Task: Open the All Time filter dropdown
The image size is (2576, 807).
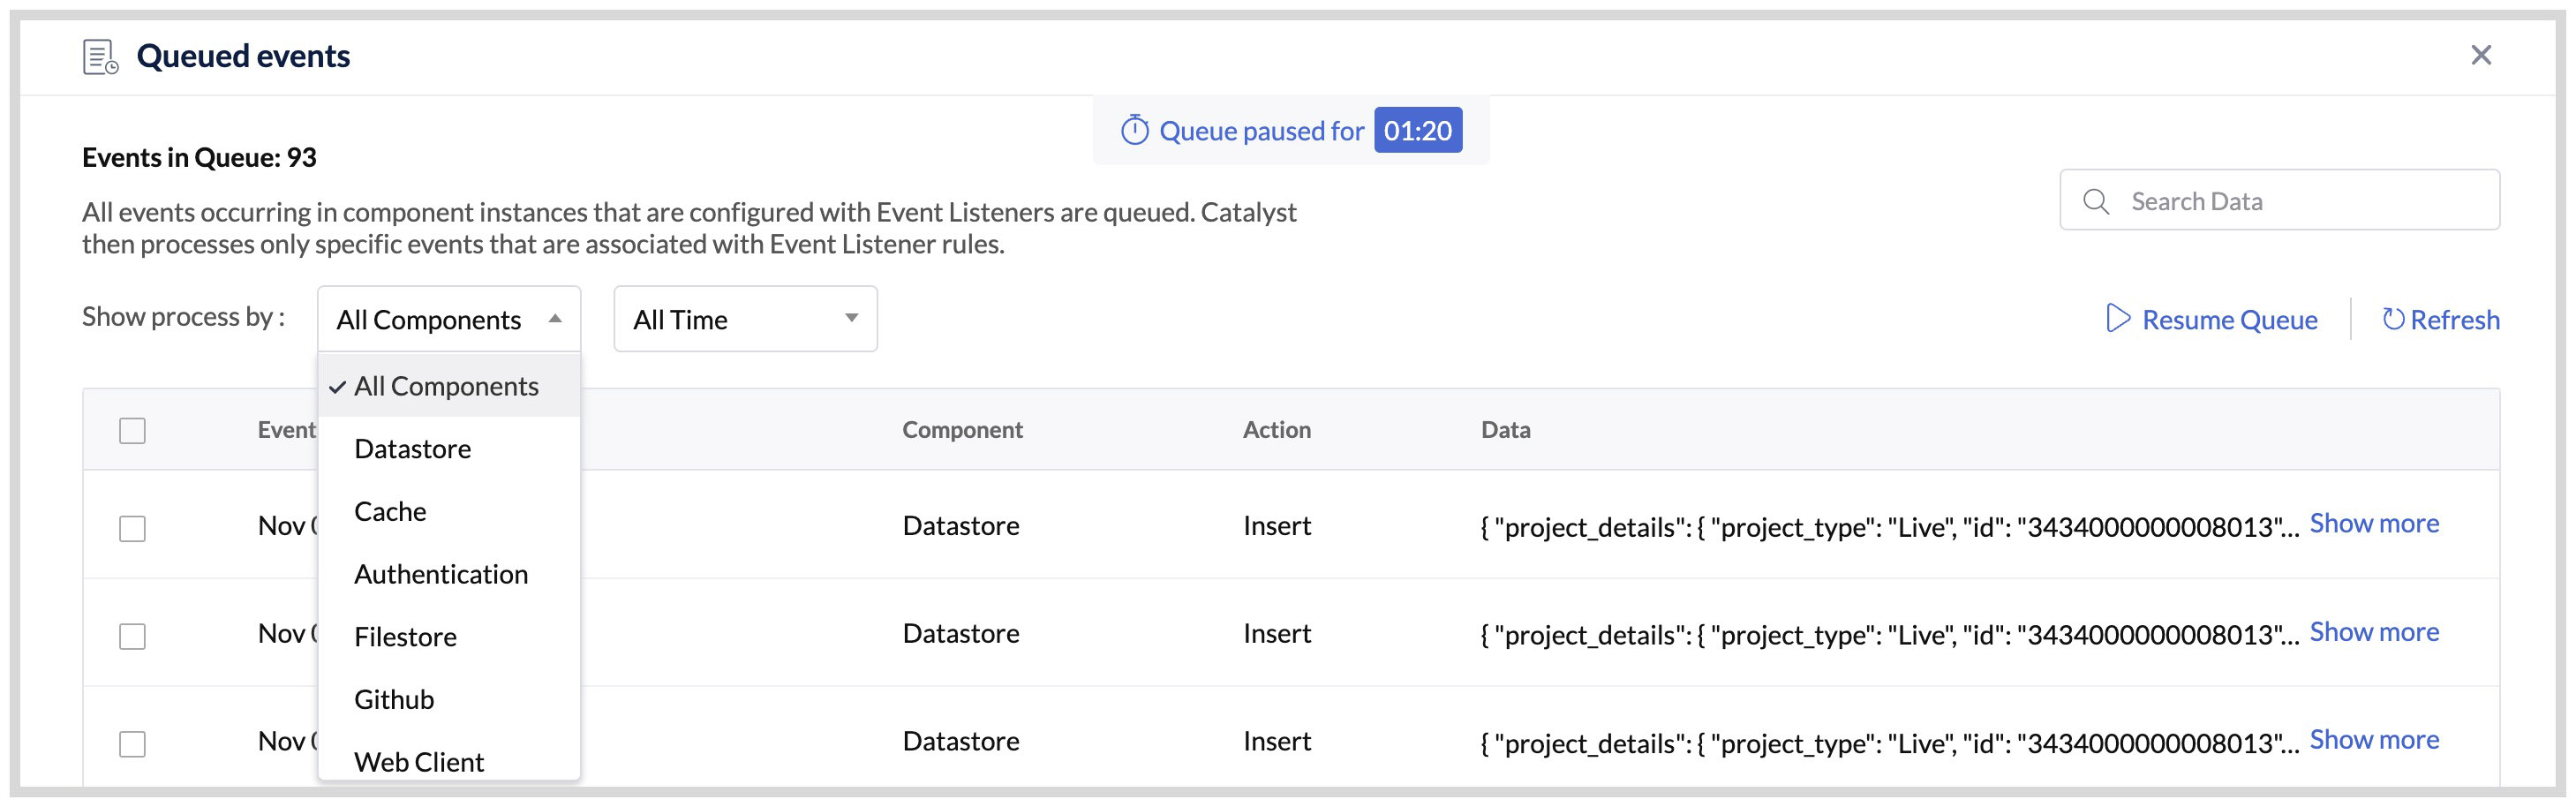Action: (x=744, y=318)
